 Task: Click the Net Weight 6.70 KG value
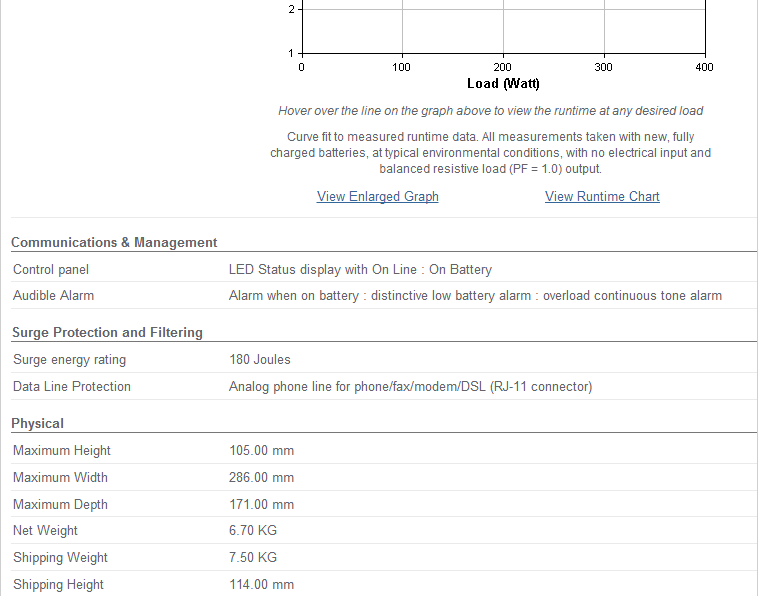[253, 531]
